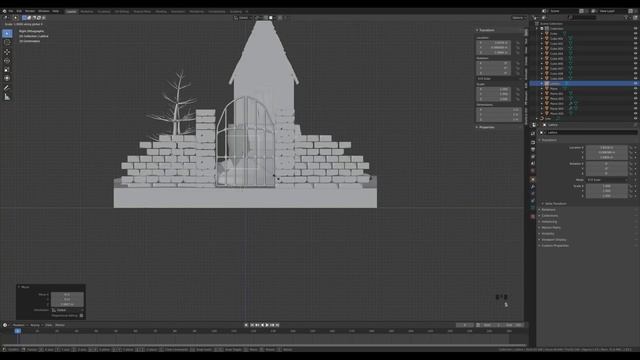Click the outliner search field
This screenshot has width=640, height=360.
(x=582, y=18)
